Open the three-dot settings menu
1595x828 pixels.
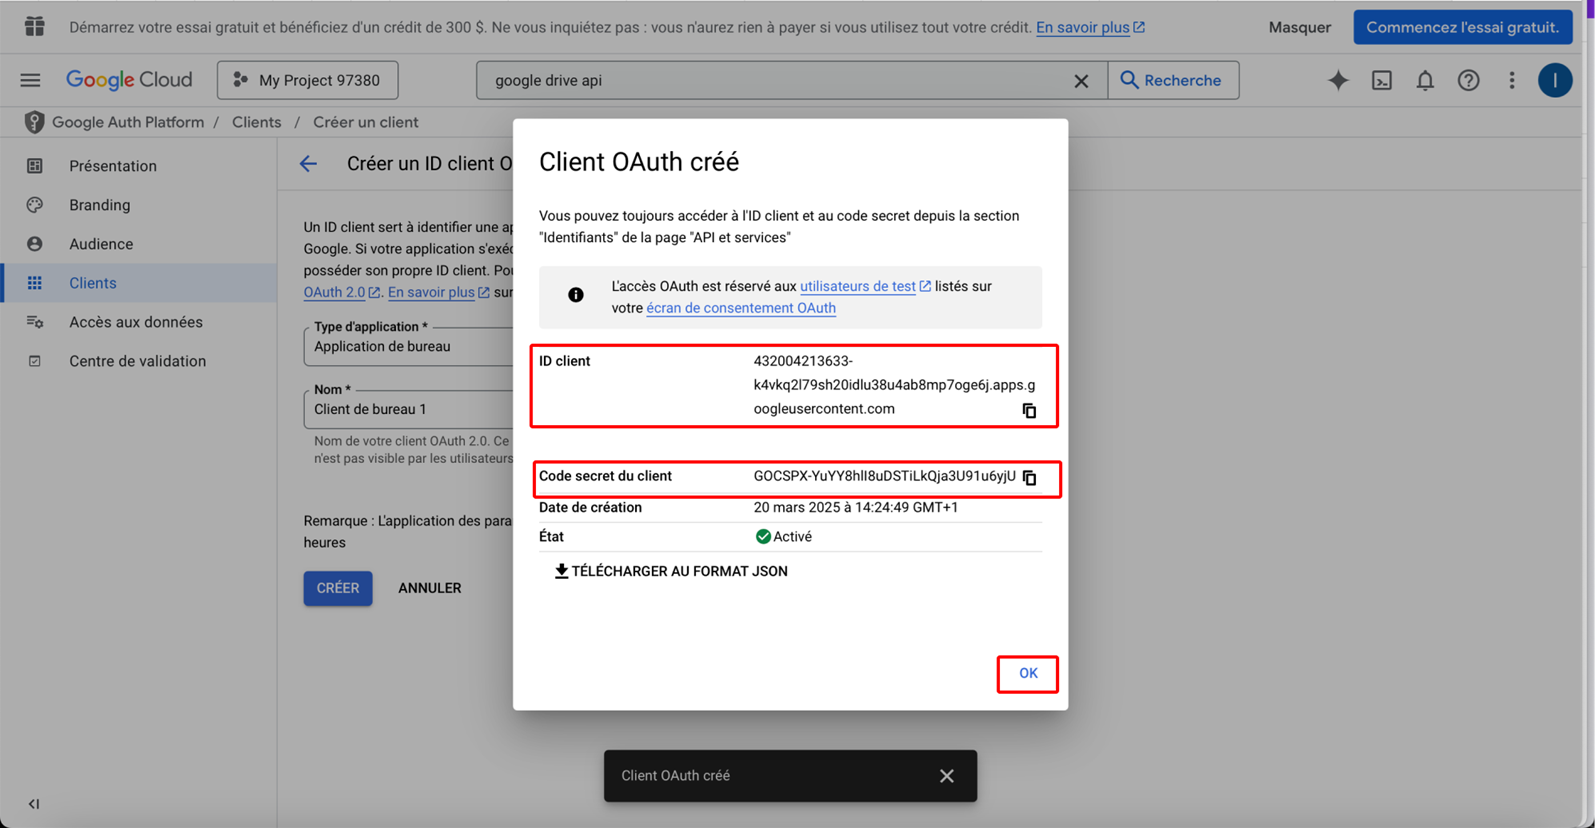coord(1511,81)
